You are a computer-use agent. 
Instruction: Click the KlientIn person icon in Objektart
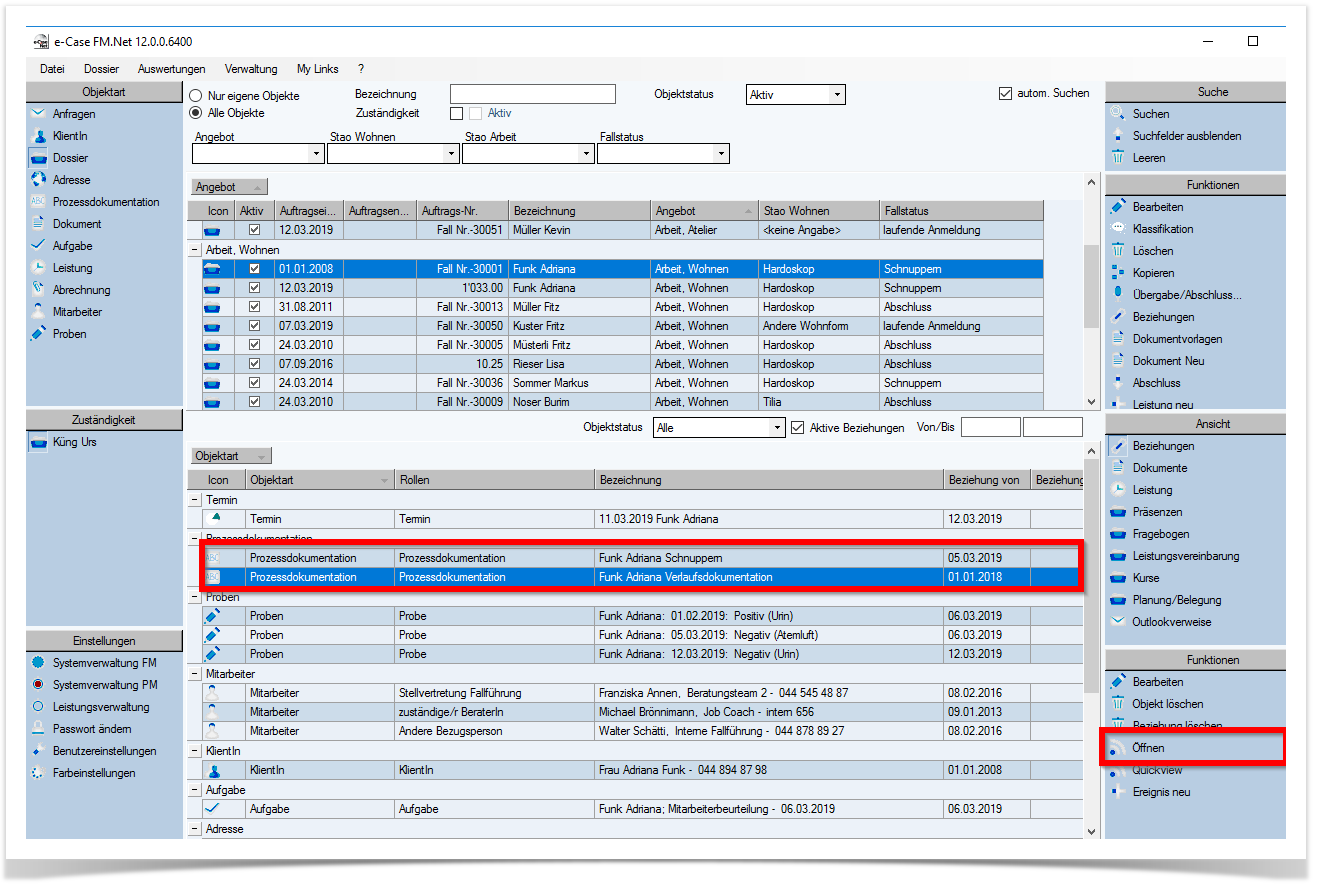pos(38,136)
